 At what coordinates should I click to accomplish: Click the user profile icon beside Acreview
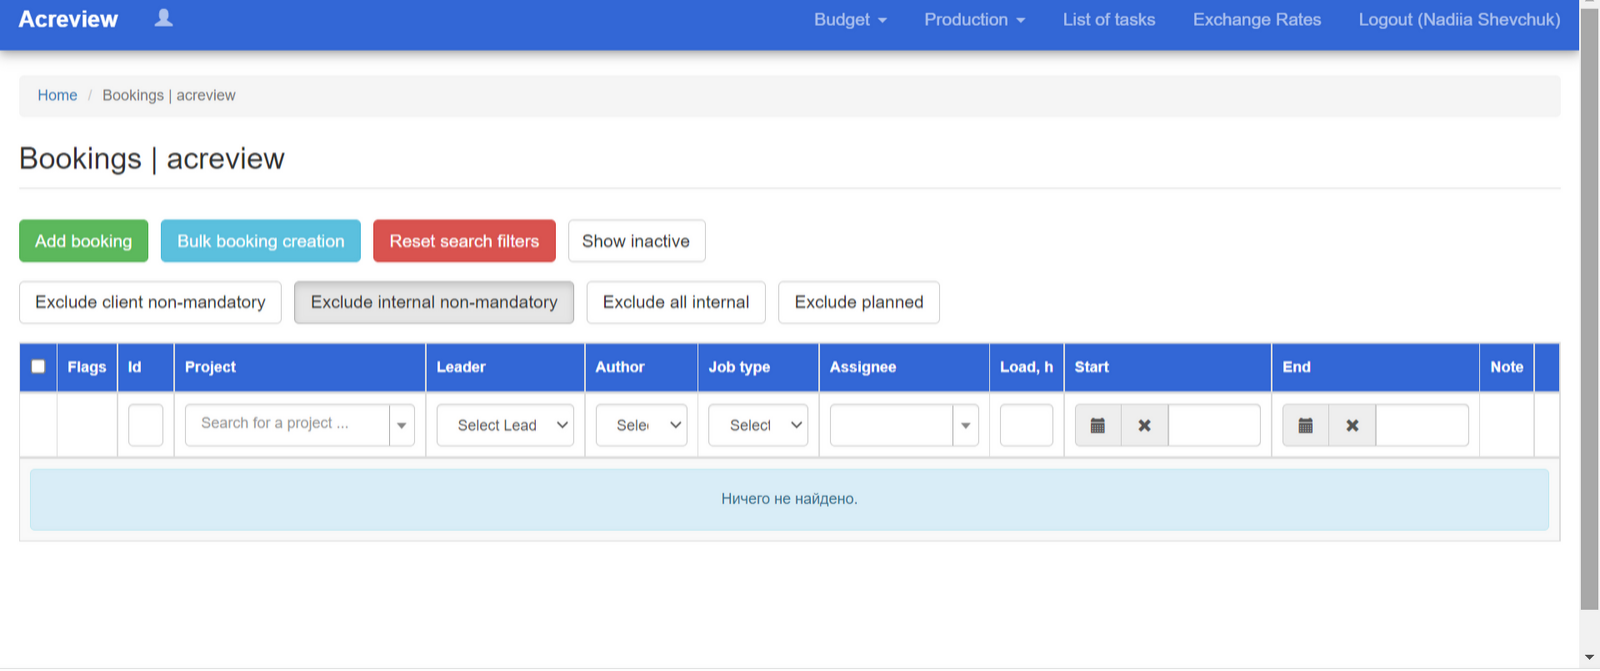tap(164, 18)
